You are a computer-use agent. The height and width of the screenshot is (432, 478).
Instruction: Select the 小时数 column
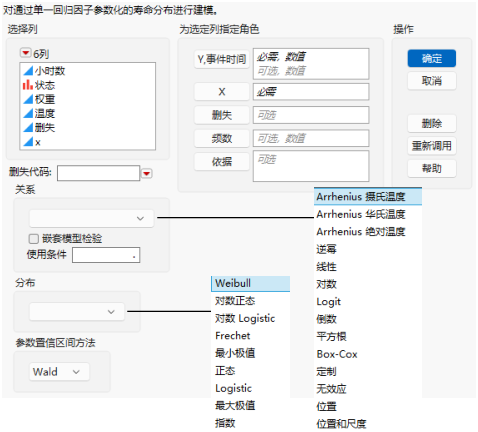[x=50, y=71]
